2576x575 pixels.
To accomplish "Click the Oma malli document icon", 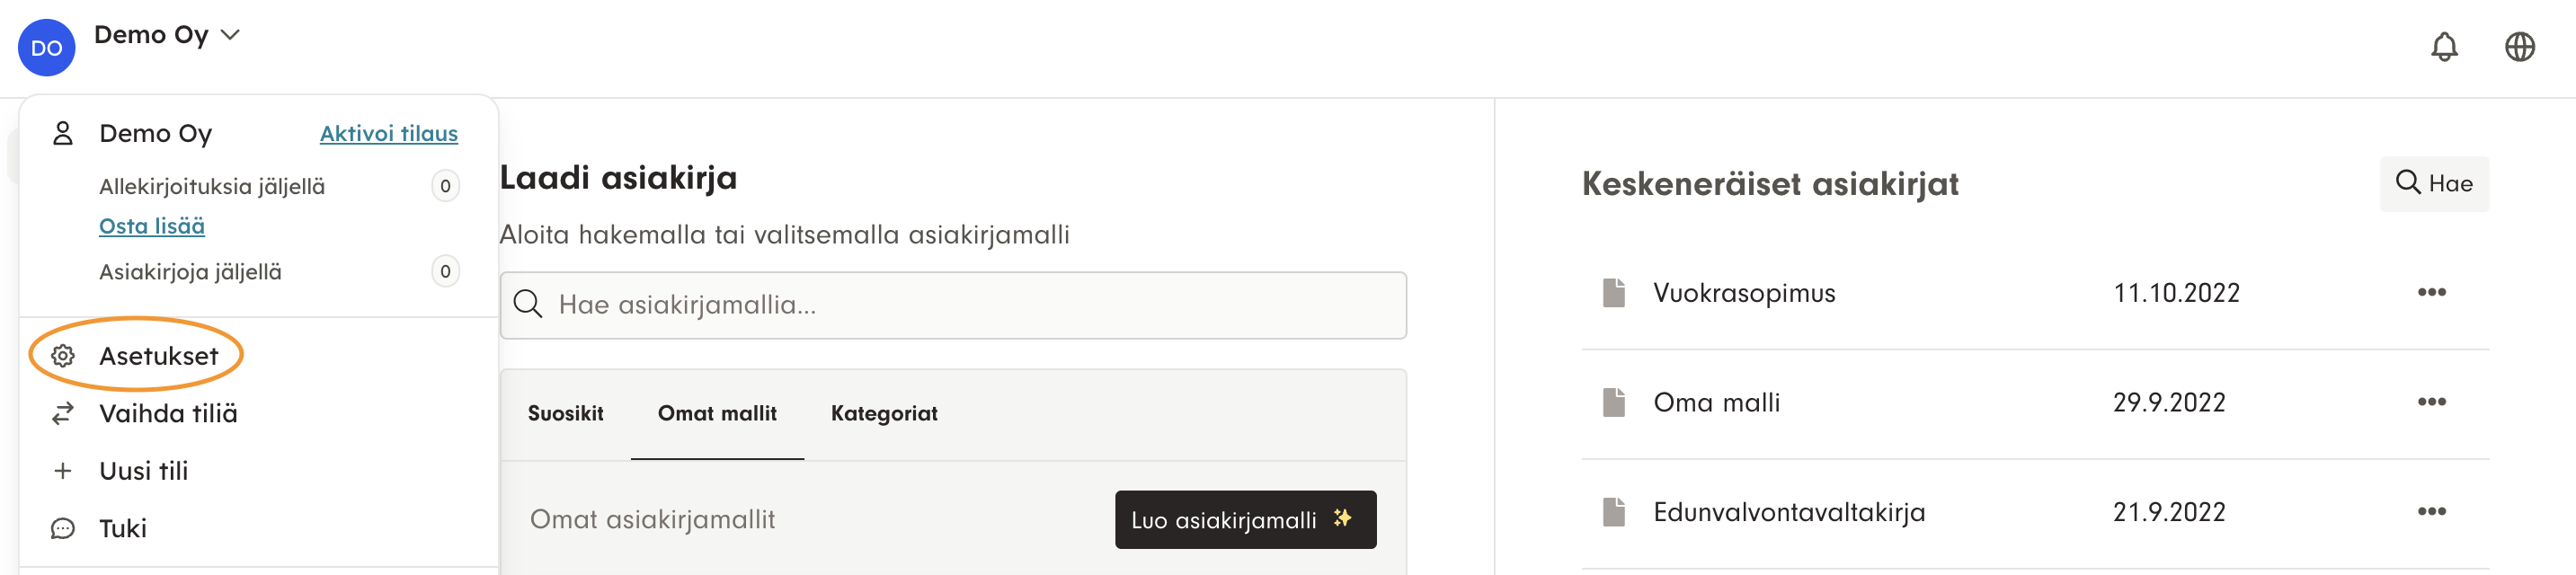I will point(1613,403).
